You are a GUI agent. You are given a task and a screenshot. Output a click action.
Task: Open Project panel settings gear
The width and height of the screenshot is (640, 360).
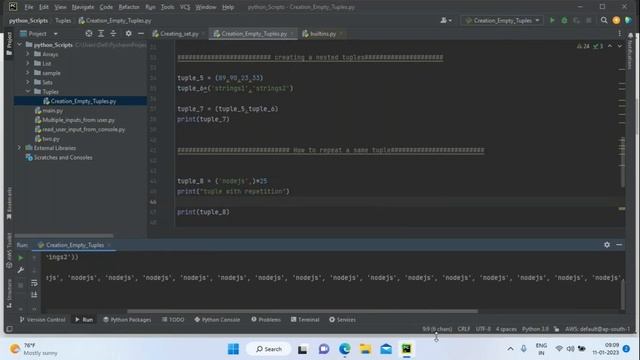point(129,33)
